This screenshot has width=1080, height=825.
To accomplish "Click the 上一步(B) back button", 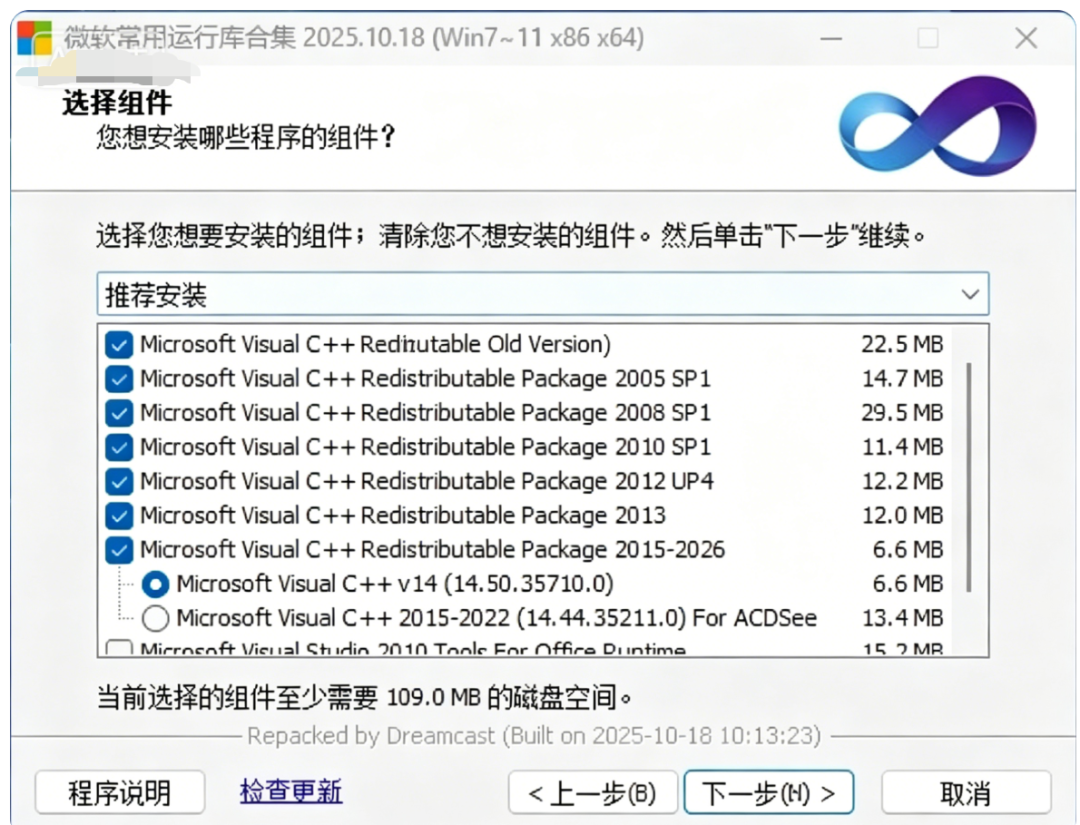I will pyautogui.click(x=592, y=793).
